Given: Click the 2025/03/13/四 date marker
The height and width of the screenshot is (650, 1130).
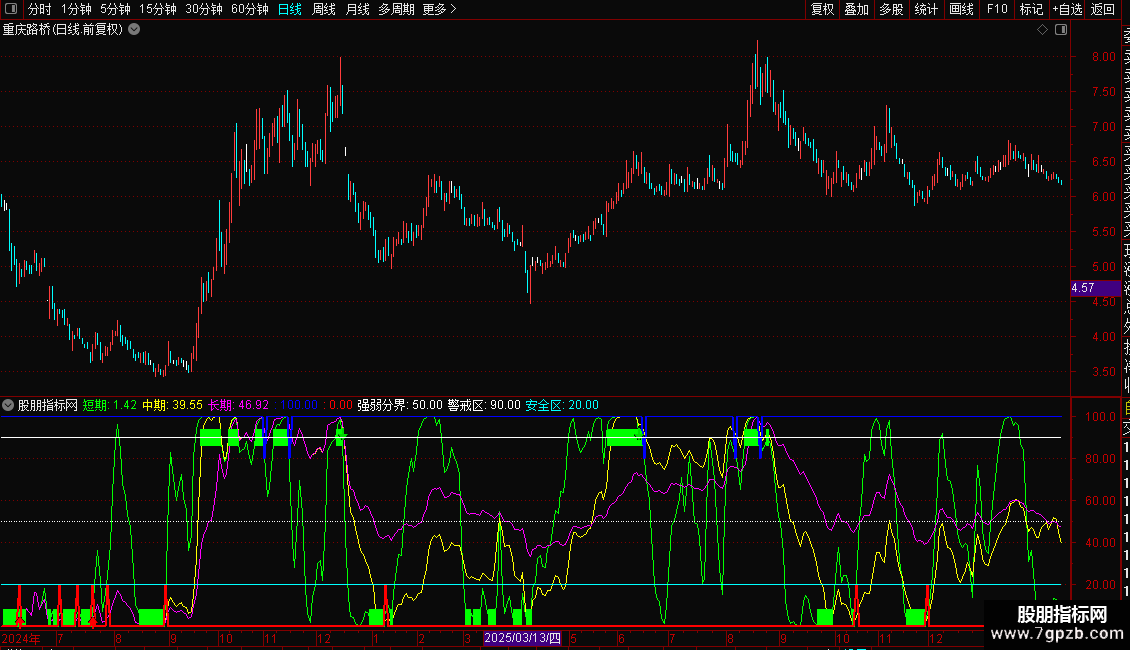Looking at the screenshot, I should point(522,638).
